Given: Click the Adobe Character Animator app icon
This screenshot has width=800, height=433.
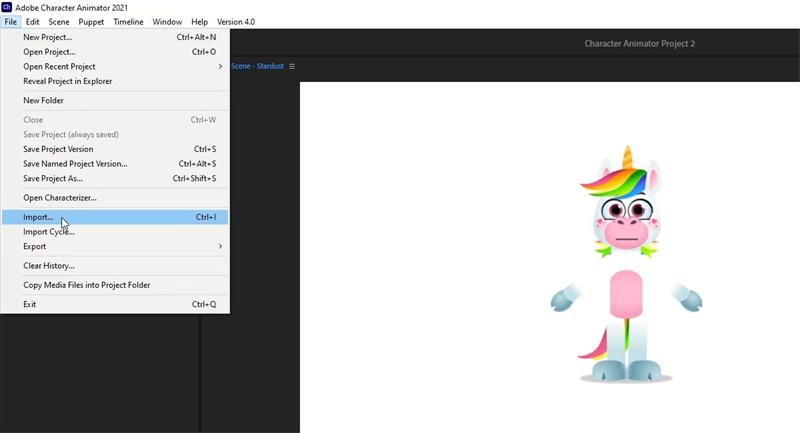Looking at the screenshot, I should pos(7,7).
